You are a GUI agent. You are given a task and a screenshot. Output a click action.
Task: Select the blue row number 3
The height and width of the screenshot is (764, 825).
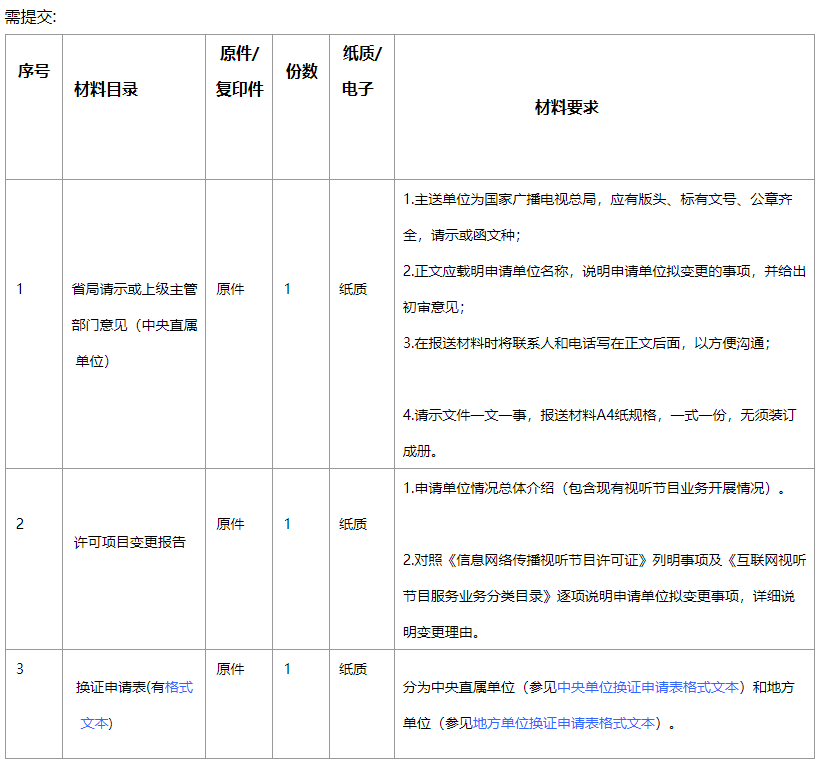[22, 668]
